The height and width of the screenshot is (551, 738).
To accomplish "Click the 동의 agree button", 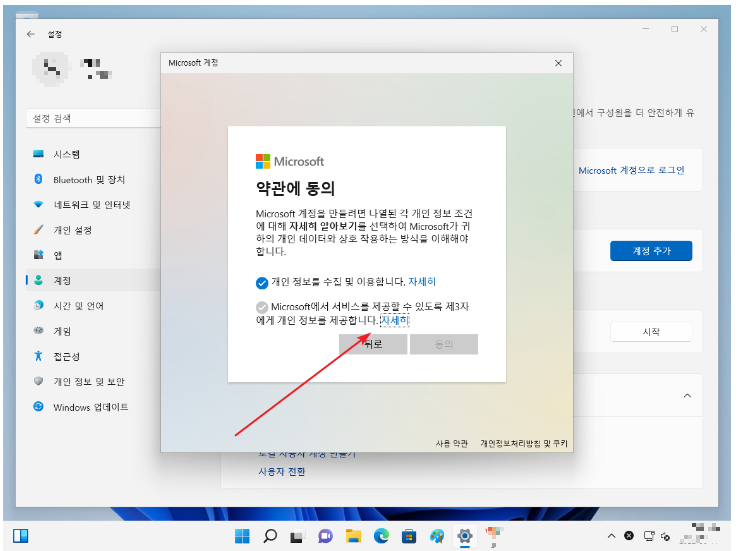I will (443, 344).
